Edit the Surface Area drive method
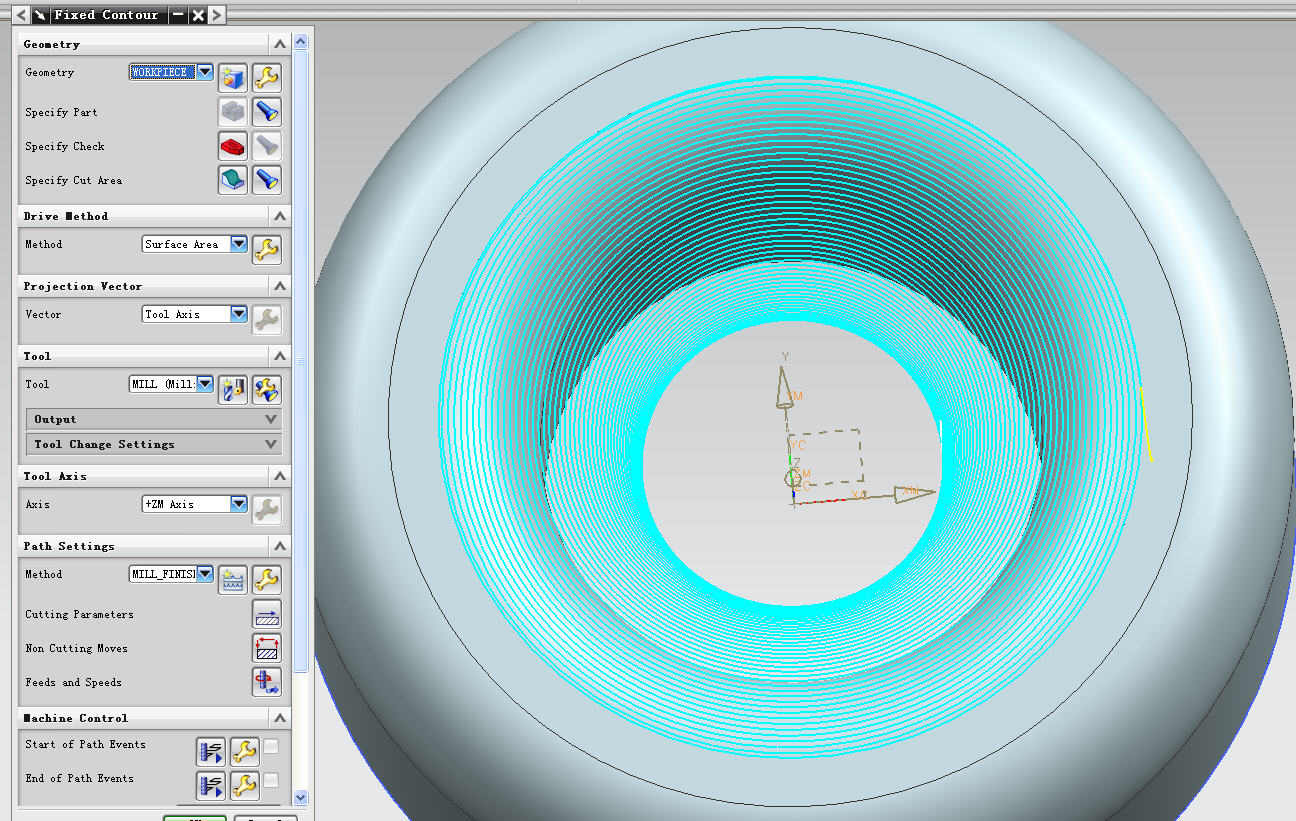Image resolution: width=1296 pixels, height=821 pixels. coord(267,250)
